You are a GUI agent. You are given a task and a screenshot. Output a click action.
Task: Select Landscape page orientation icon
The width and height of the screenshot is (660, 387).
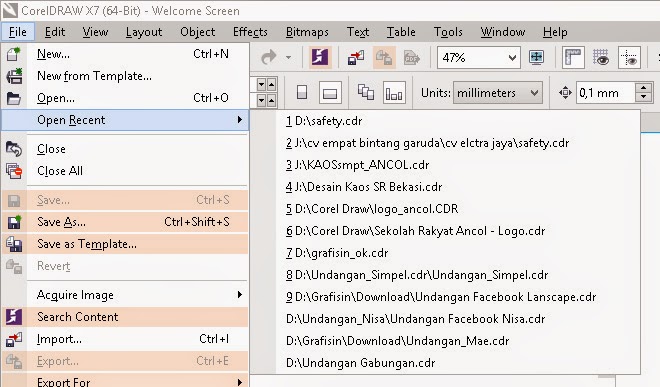point(330,93)
